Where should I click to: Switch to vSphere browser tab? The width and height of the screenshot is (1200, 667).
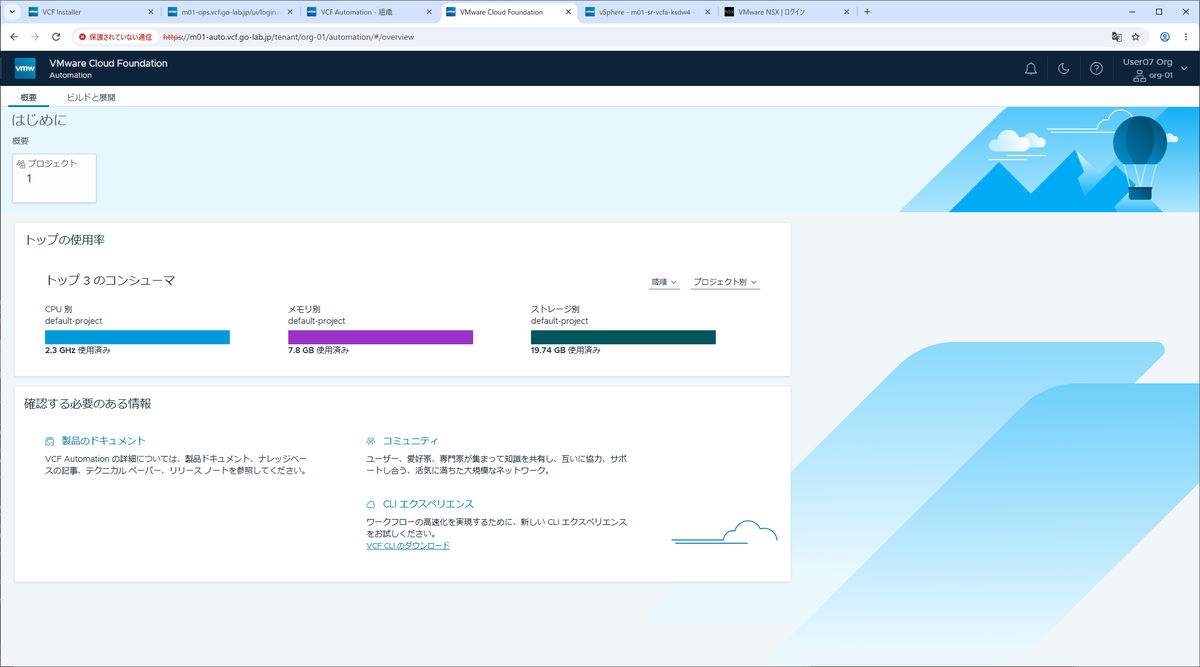coord(646,12)
